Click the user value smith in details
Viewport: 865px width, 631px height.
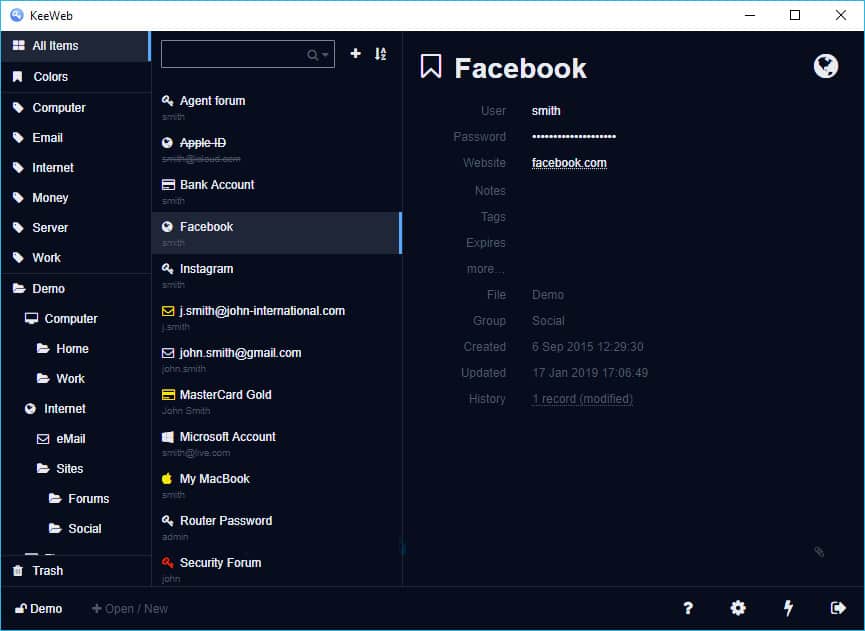click(546, 110)
